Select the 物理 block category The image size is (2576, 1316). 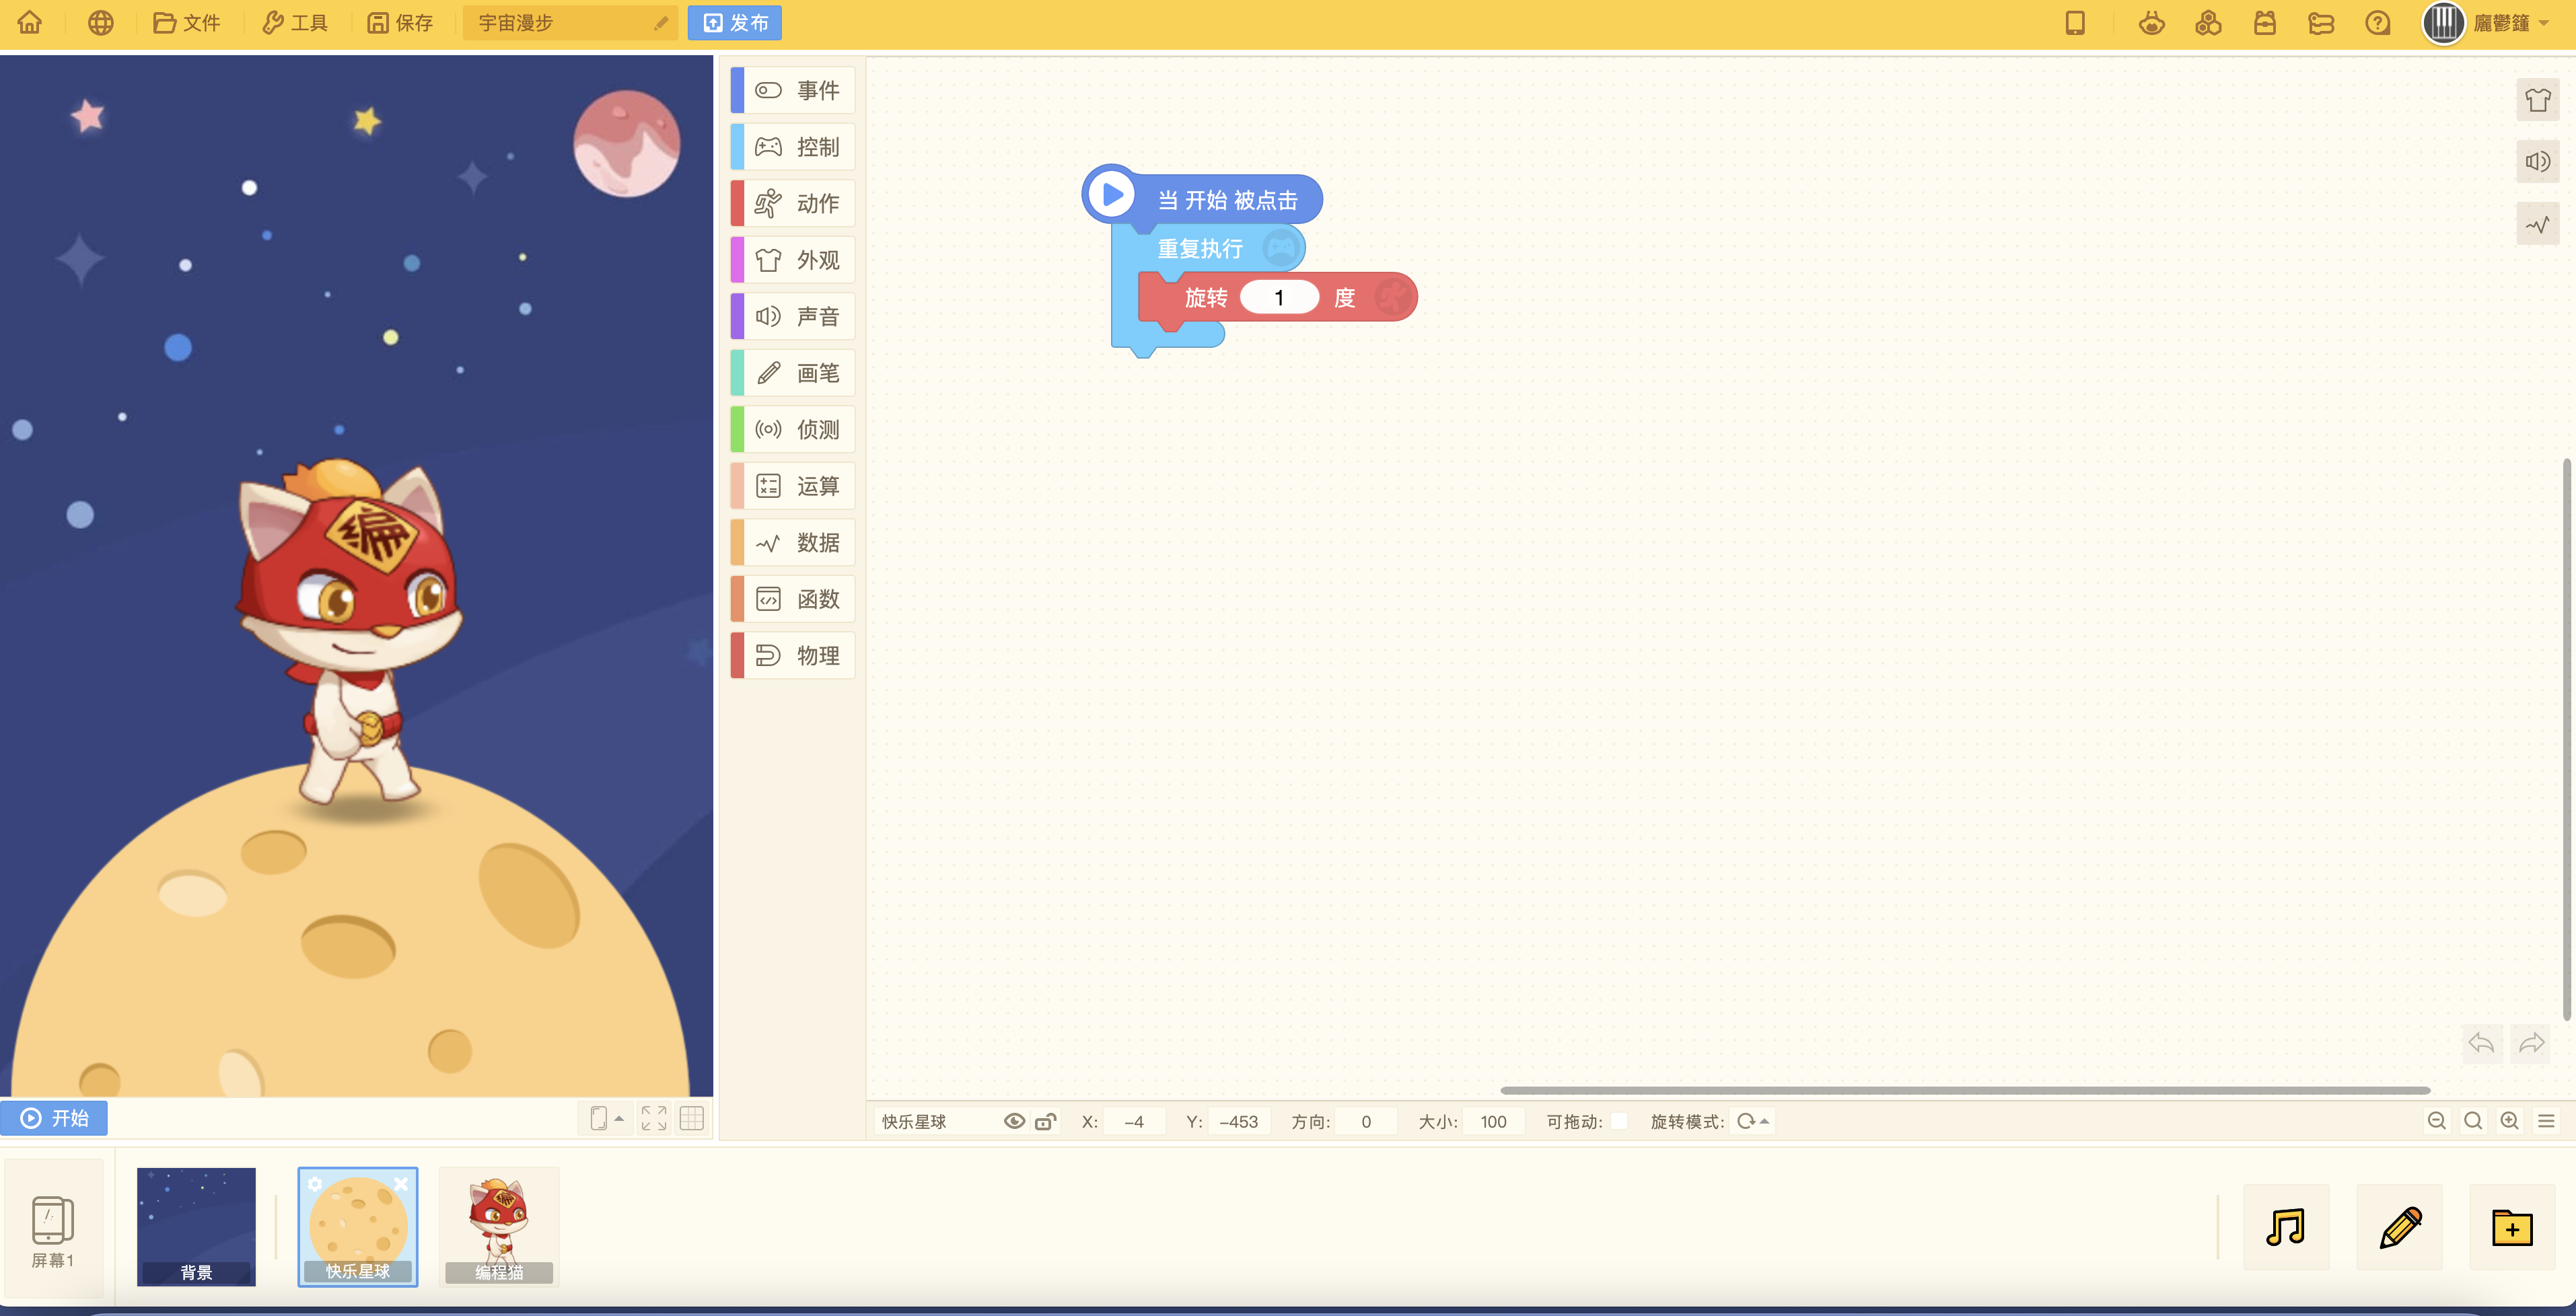[x=793, y=656]
